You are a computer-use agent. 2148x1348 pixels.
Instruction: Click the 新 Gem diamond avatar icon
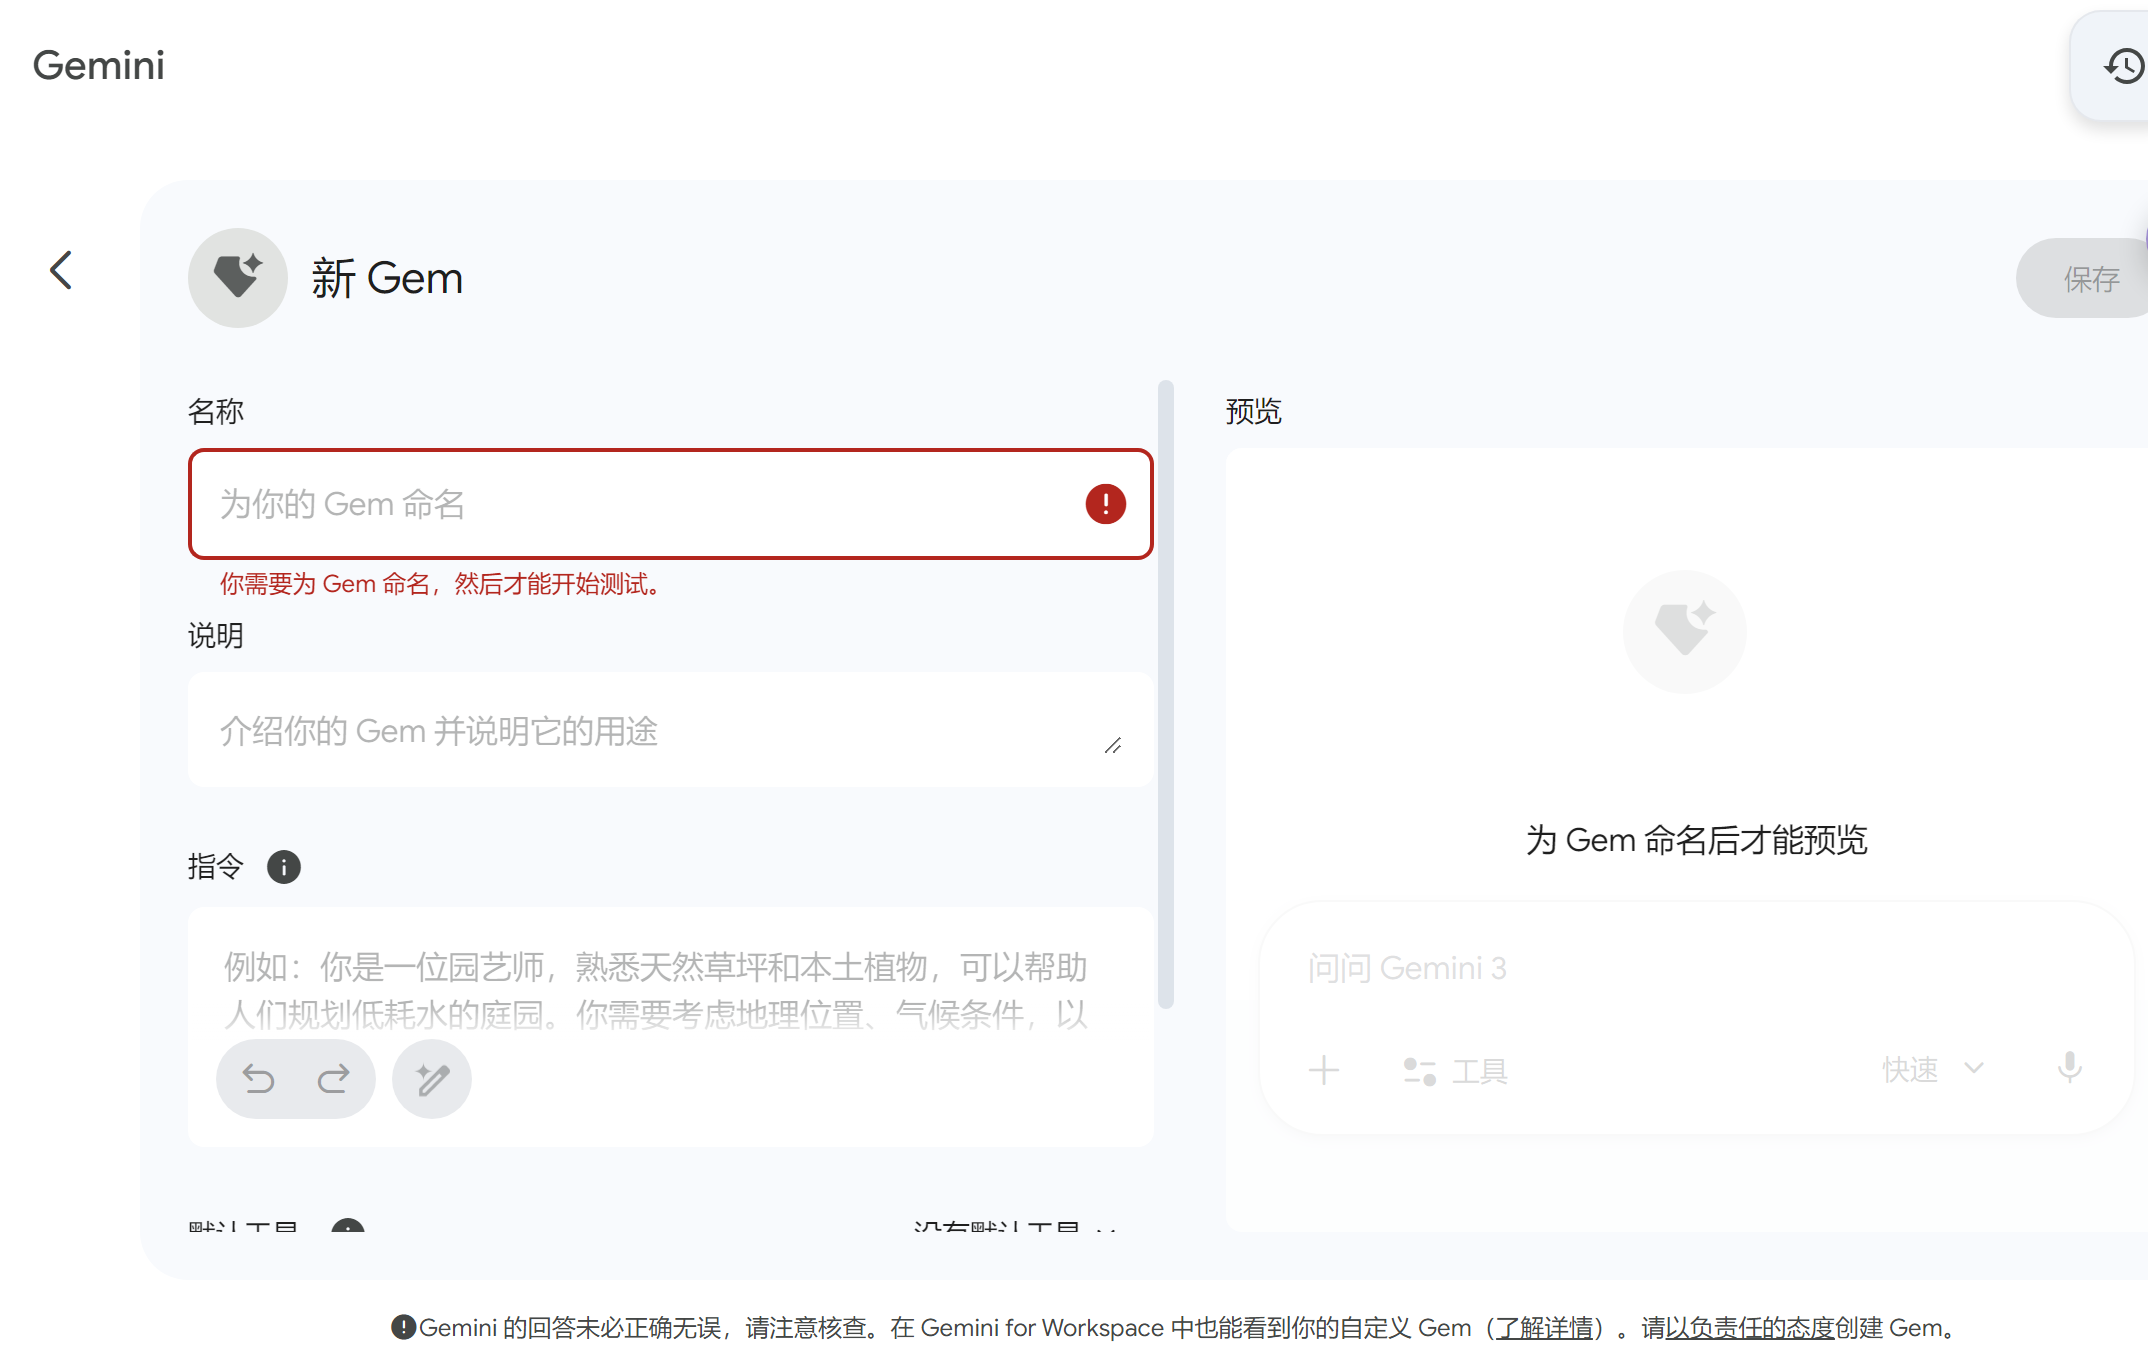coord(238,278)
